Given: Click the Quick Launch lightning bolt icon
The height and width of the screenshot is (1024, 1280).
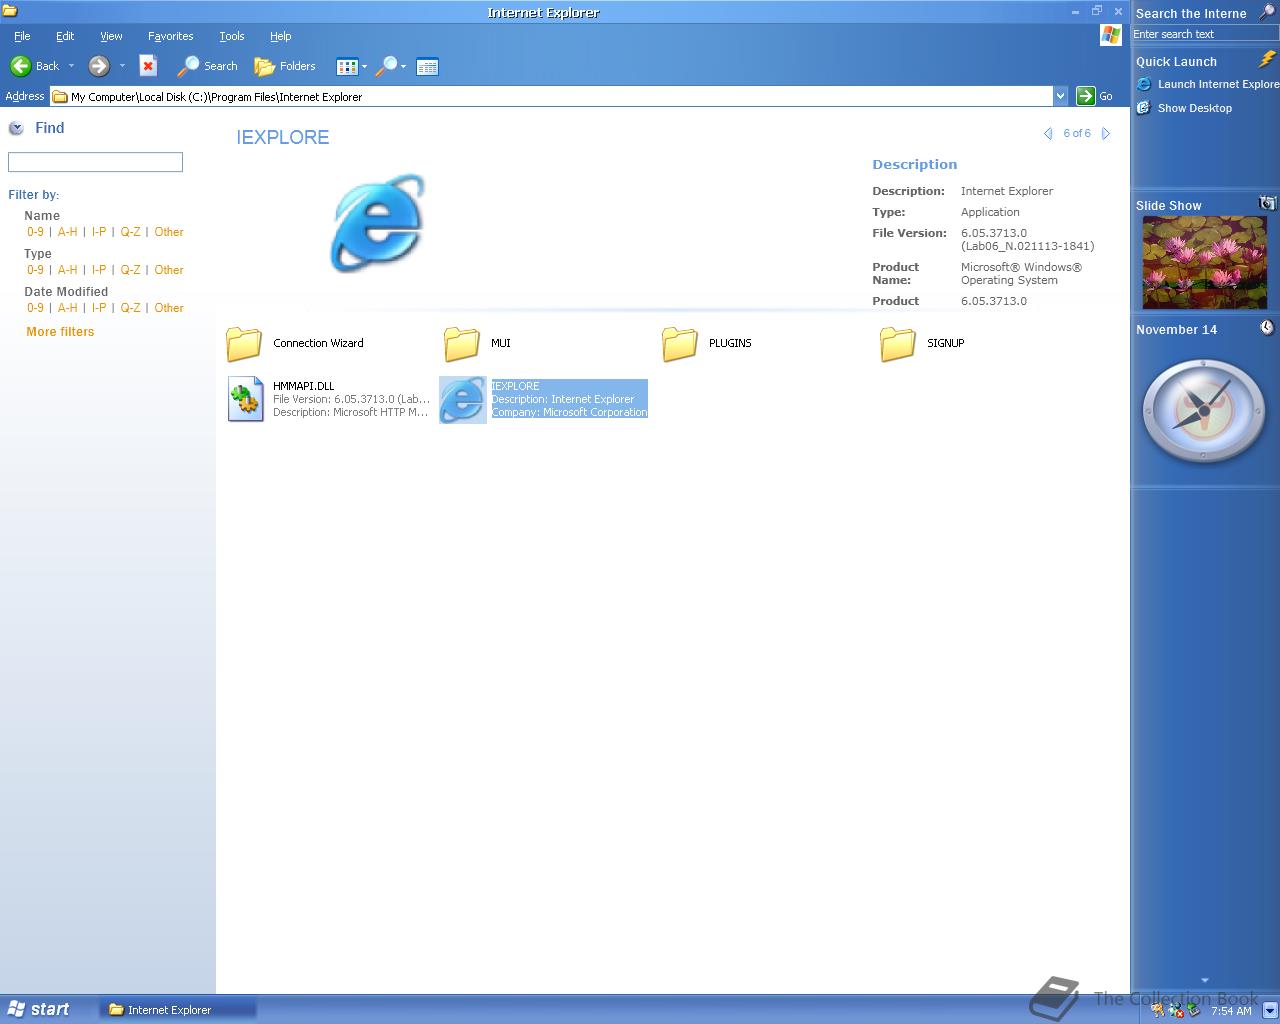Looking at the screenshot, I should pos(1267,60).
